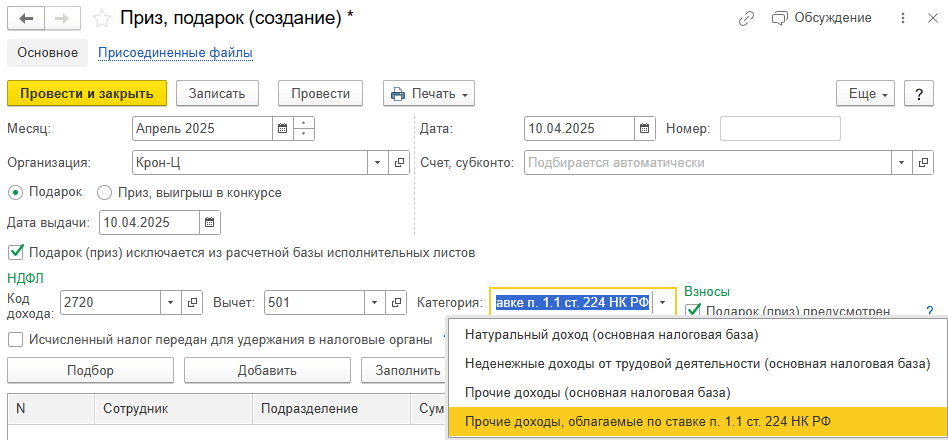Open the Вычет 501 item form

point(398,302)
